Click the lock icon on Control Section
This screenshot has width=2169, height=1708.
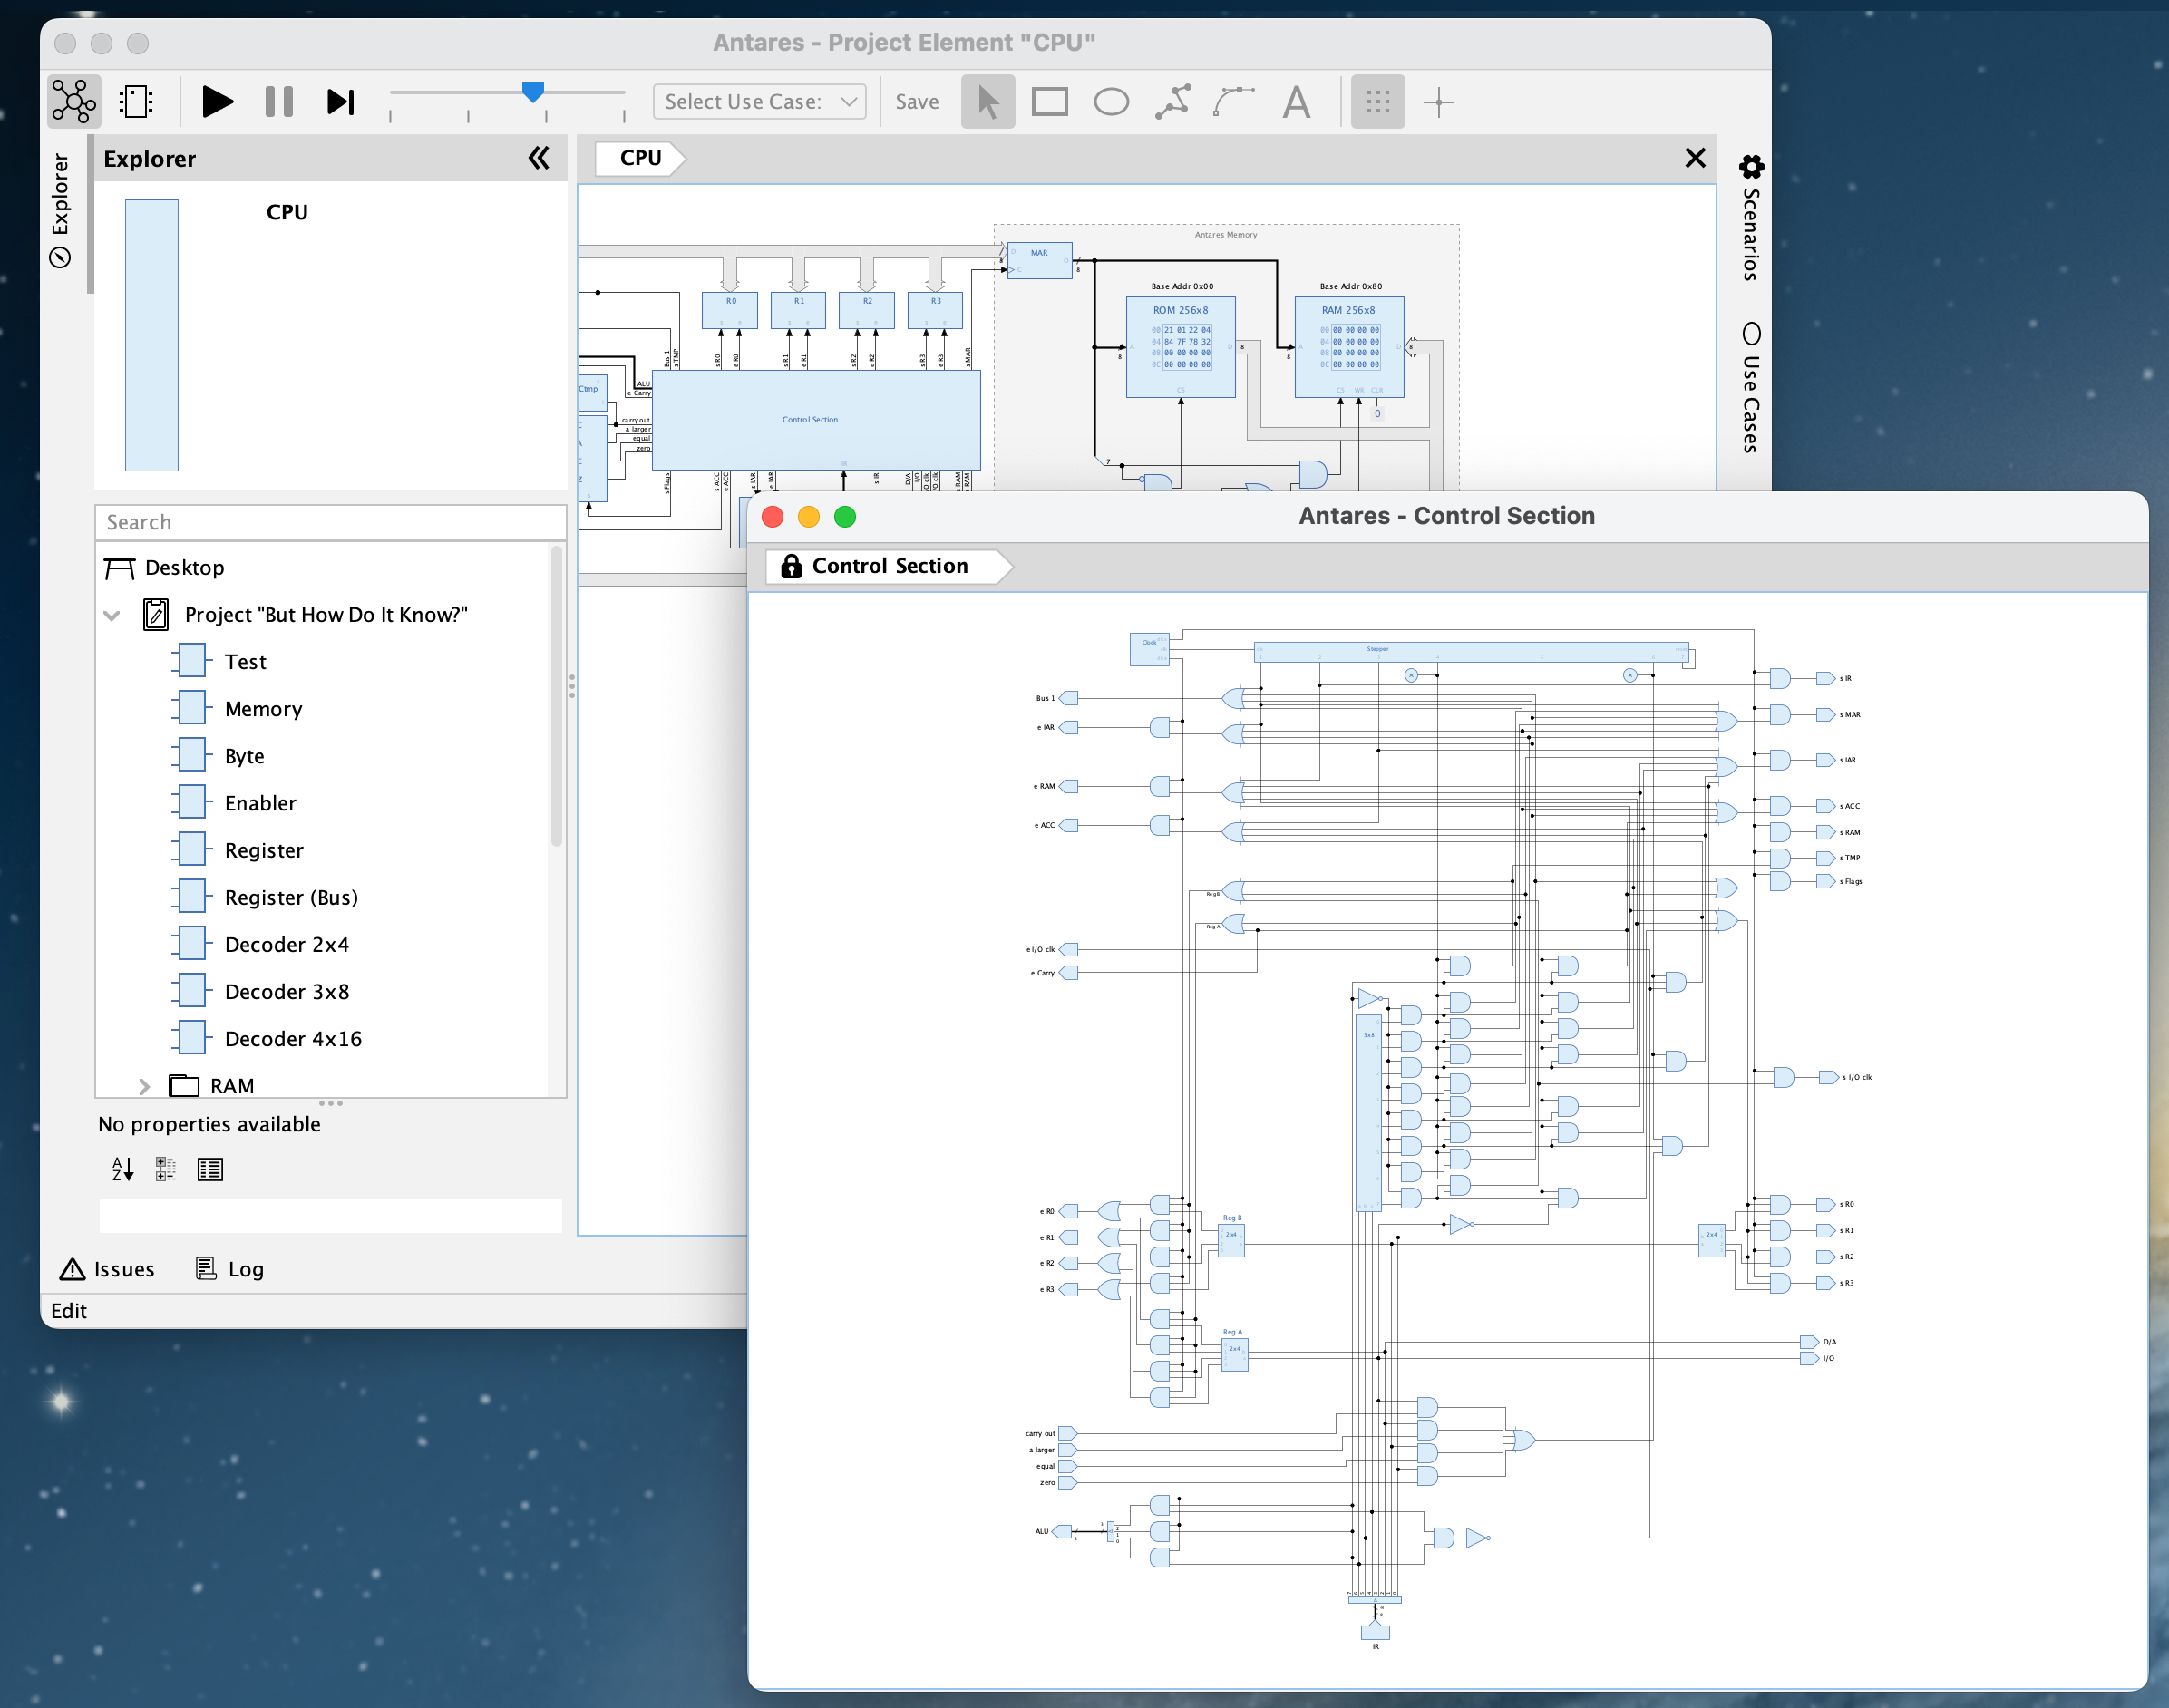[791, 566]
